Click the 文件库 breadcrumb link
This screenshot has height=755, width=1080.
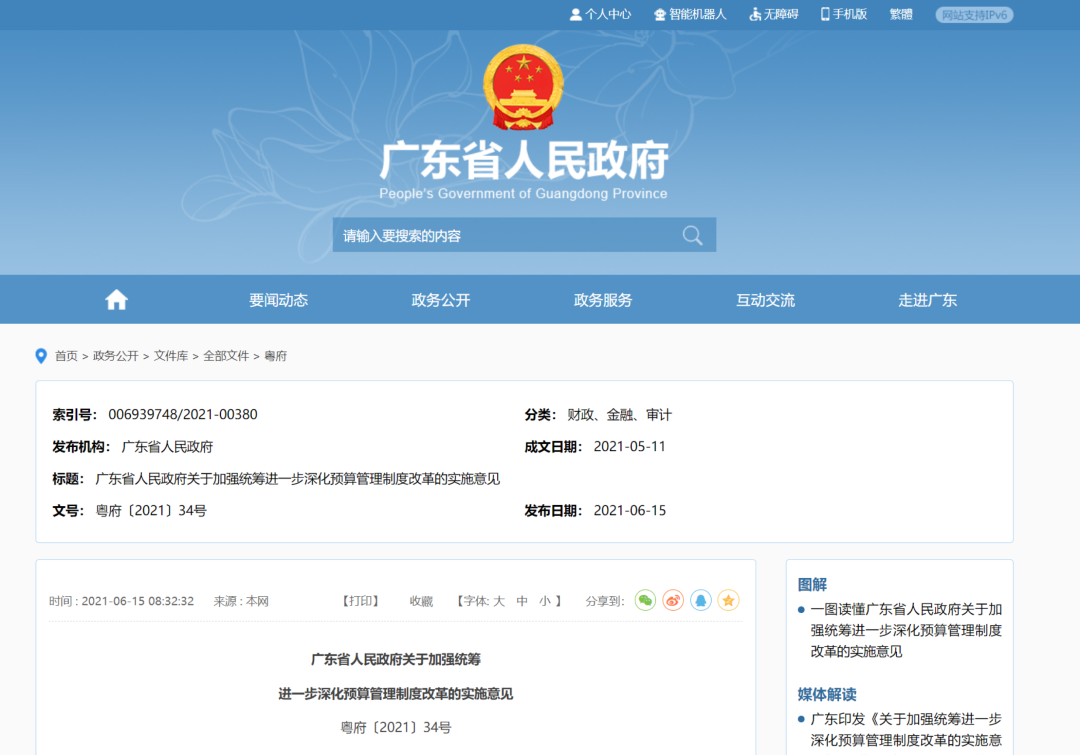click(170, 356)
